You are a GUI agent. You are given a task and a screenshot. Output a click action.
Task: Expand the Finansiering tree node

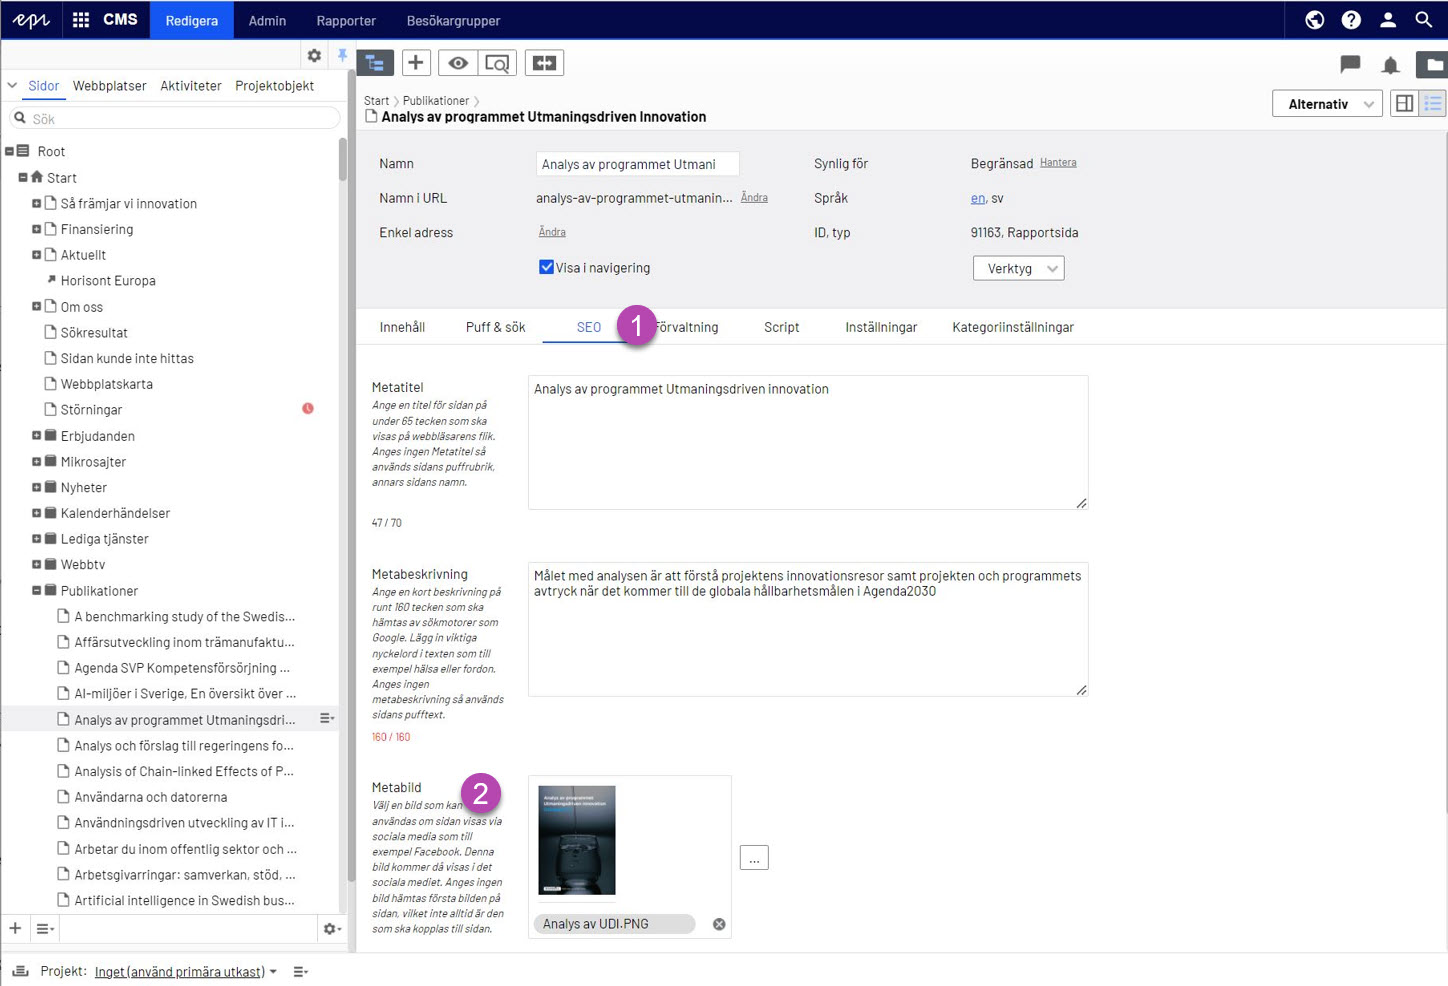[36, 229]
